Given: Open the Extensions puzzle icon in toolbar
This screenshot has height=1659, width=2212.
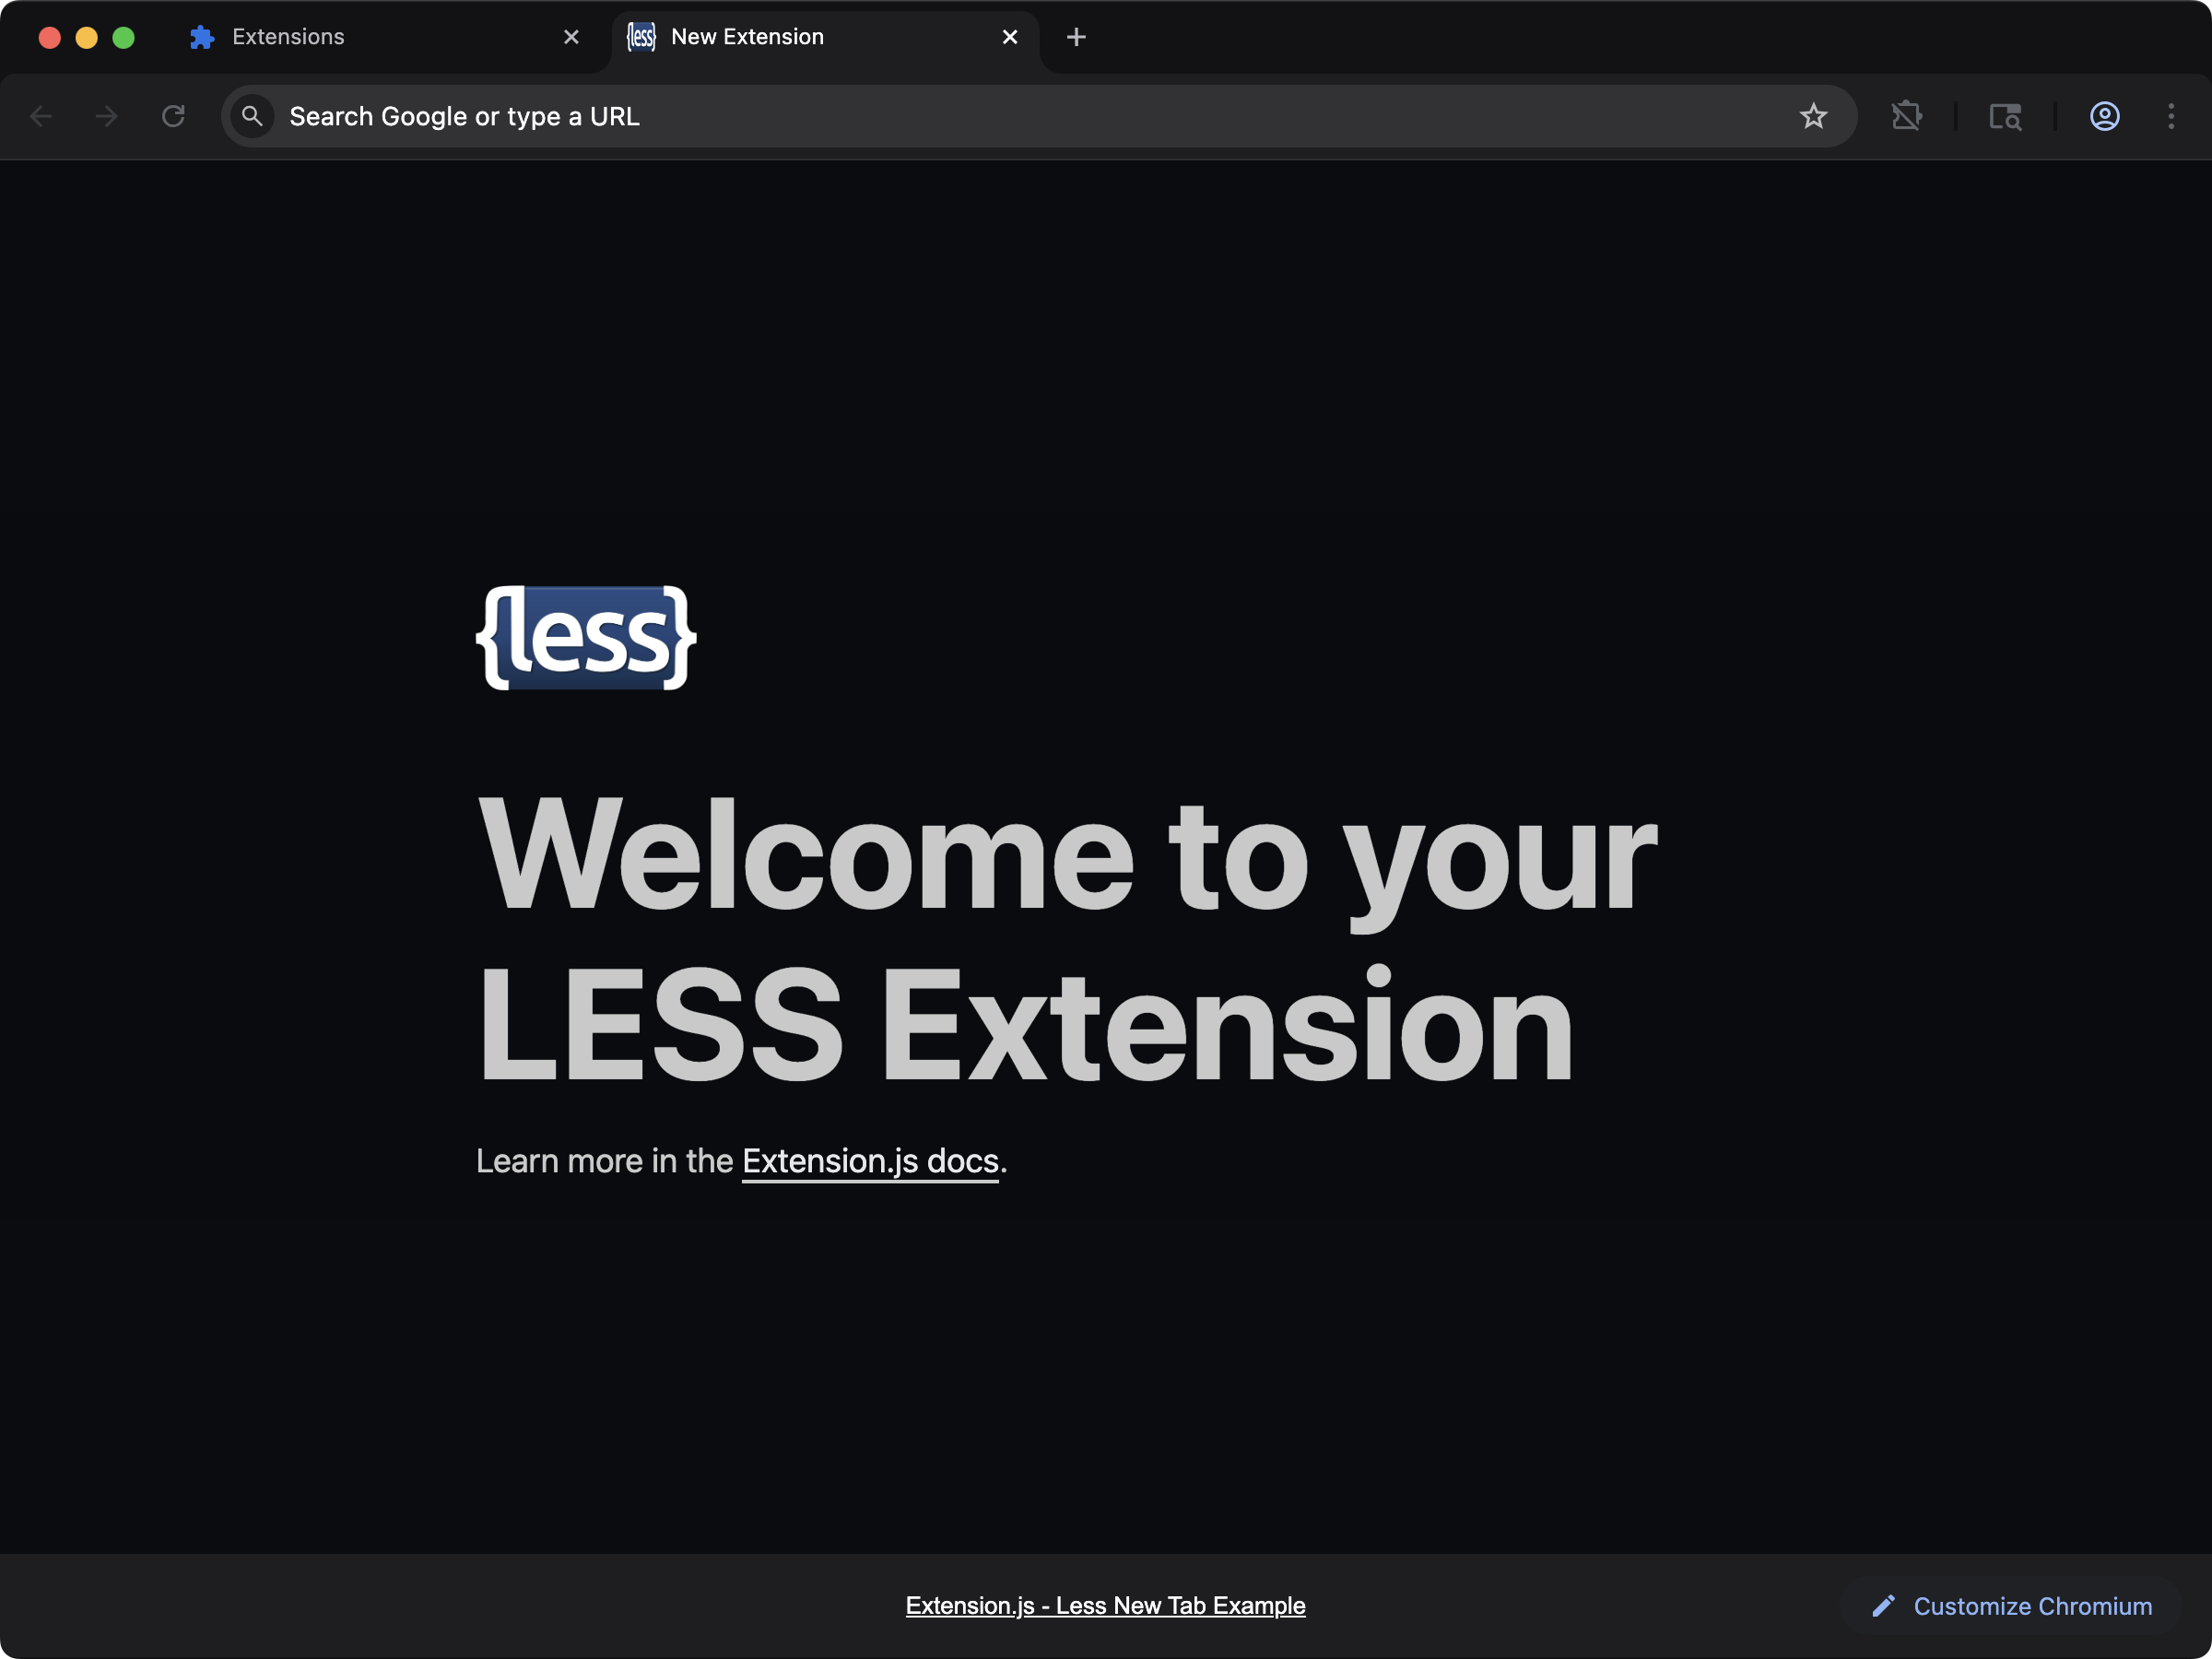Looking at the screenshot, I should pyautogui.click(x=1906, y=116).
